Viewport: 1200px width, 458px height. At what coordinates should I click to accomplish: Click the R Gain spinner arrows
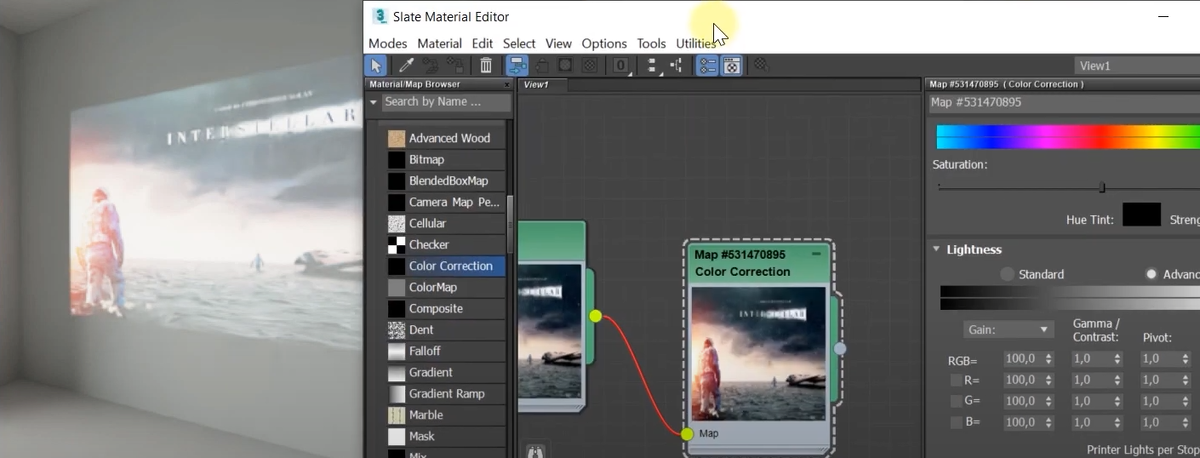coord(1048,380)
